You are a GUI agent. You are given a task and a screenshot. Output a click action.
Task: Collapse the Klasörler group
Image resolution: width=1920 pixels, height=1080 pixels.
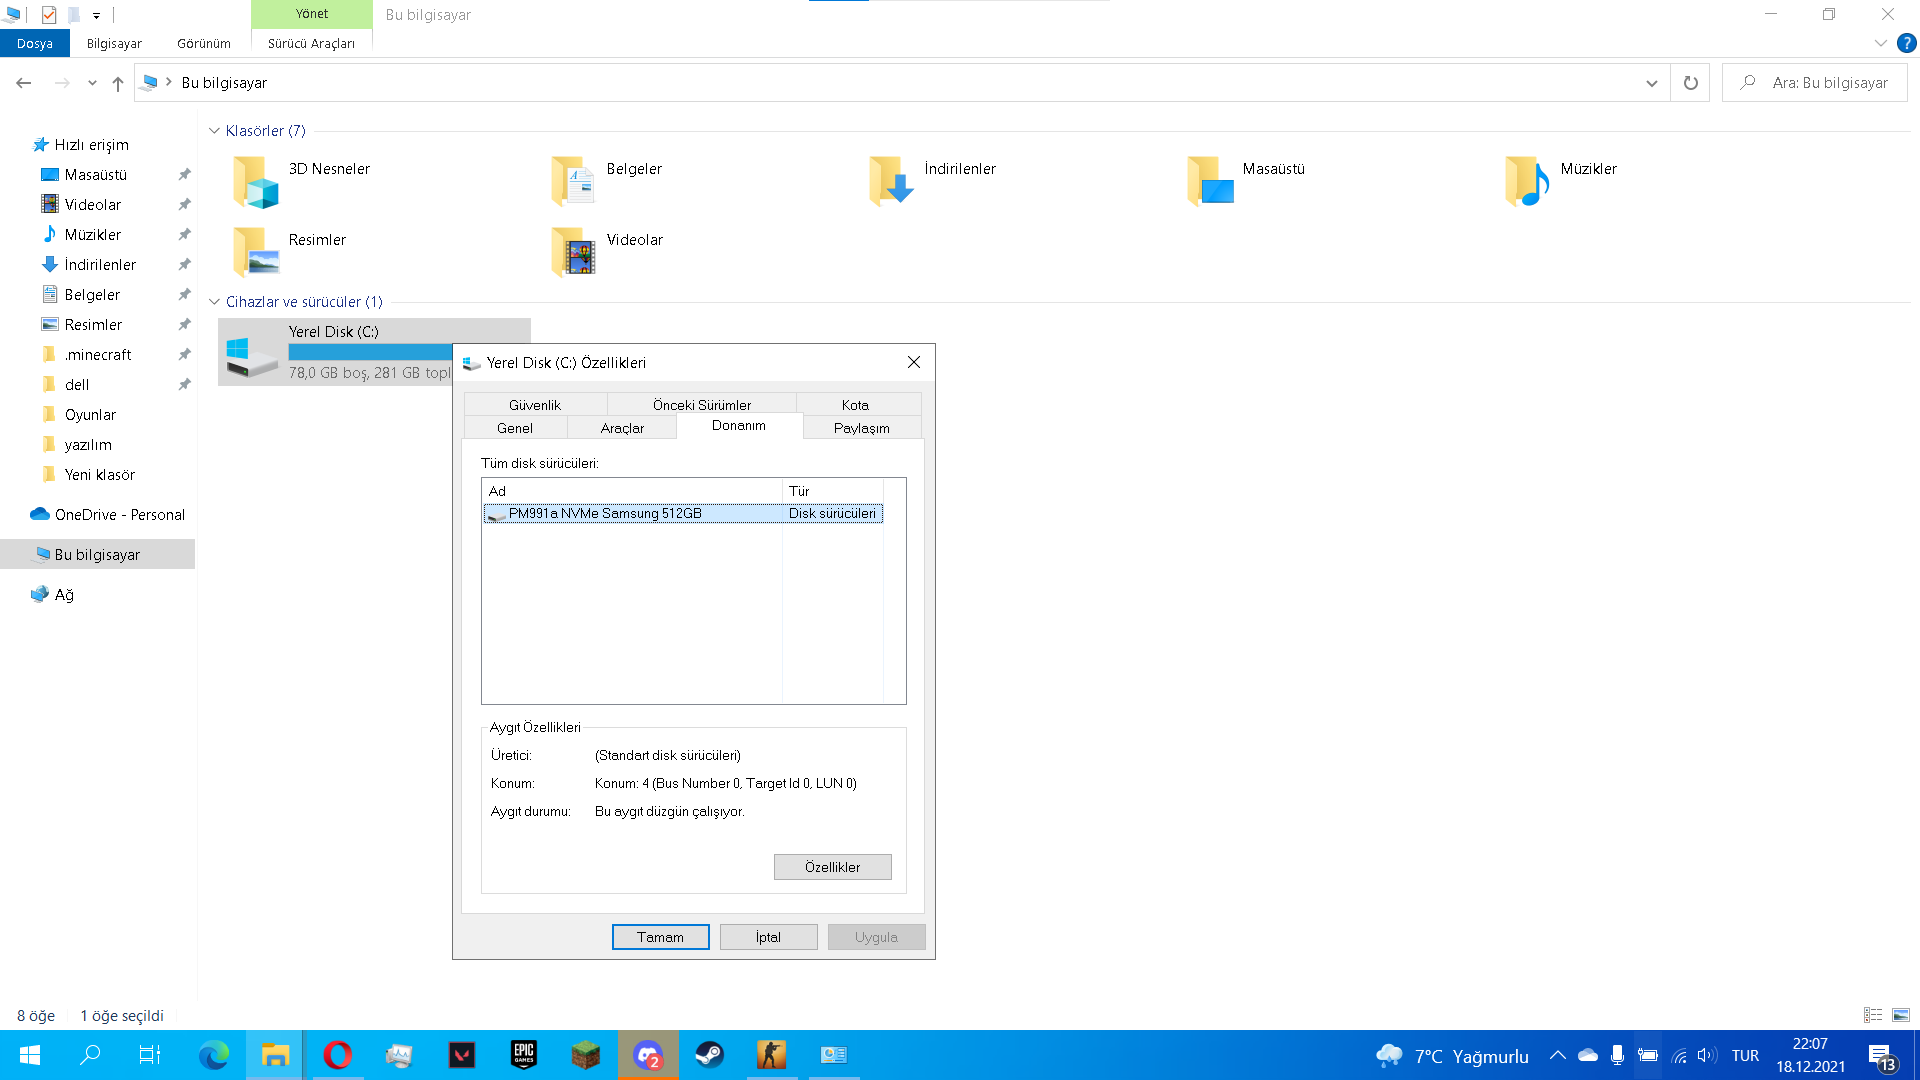(214, 131)
